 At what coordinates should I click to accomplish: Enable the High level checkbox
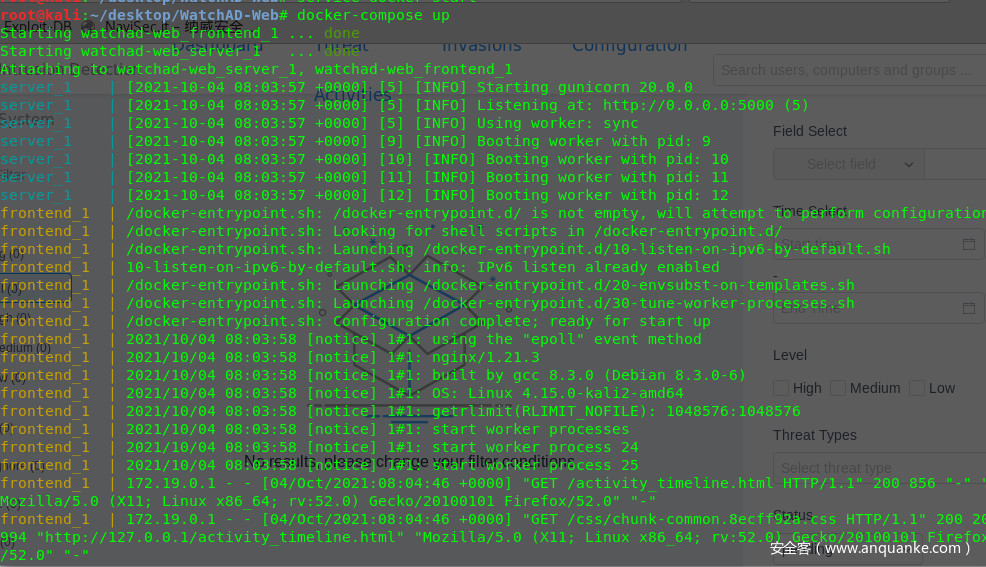click(781, 388)
